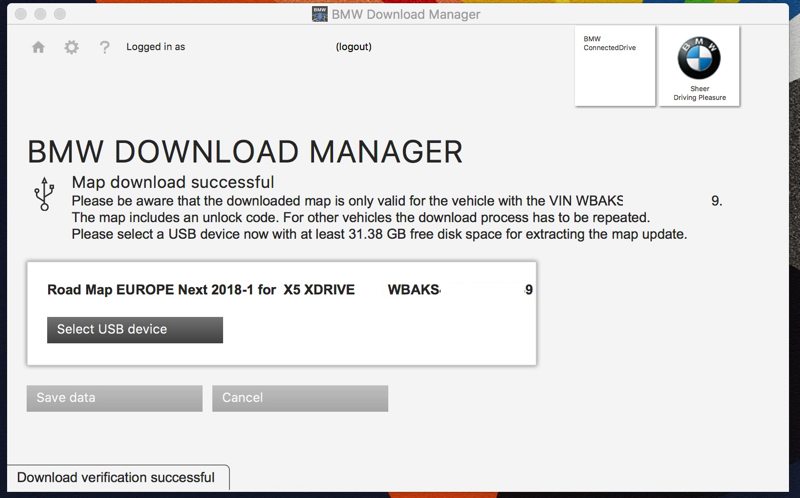Open settings via the gear icon

click(71, 47)
